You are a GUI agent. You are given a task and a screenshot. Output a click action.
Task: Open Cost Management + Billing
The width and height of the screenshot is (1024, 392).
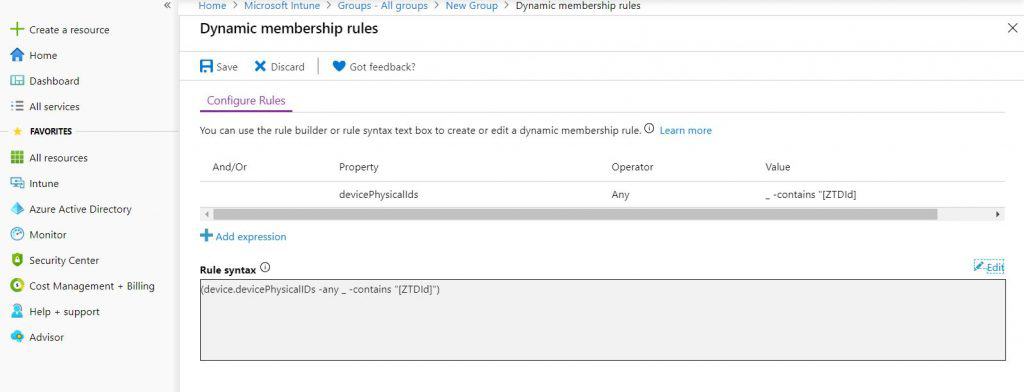pyautogui.click(x=92, y=286)
